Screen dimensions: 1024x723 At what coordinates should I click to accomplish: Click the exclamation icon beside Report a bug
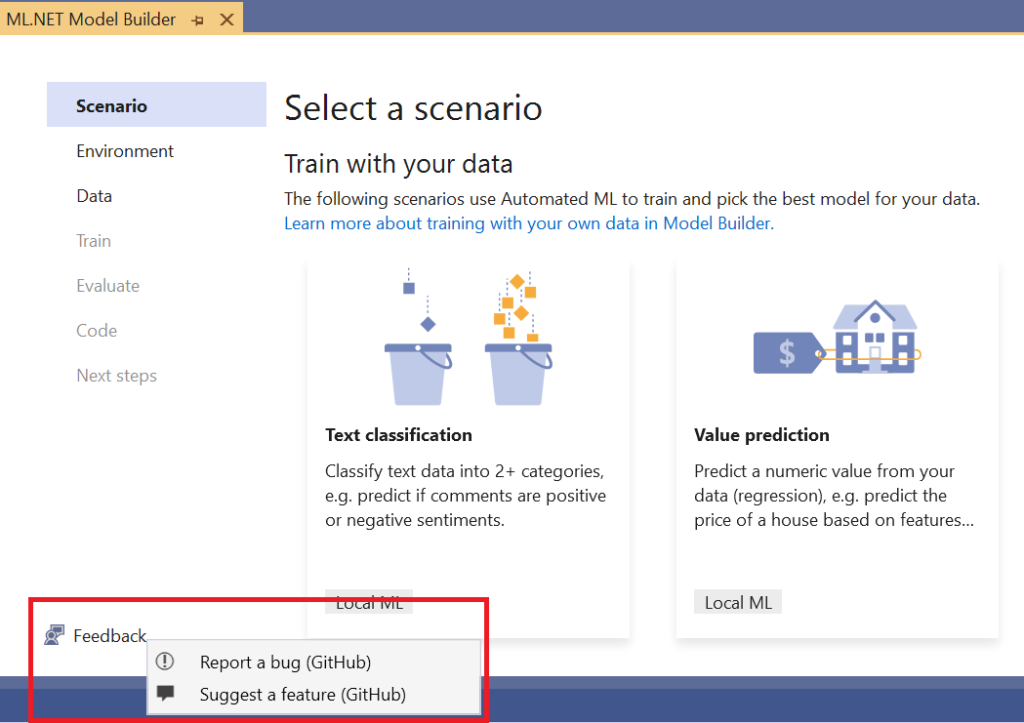click(x=165, y=662)
